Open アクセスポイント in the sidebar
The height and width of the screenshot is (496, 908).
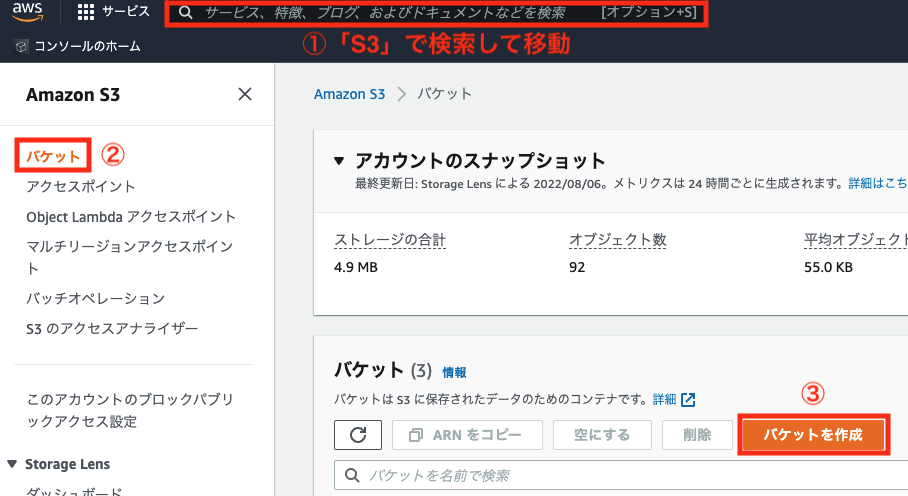[x=80, y=186]
